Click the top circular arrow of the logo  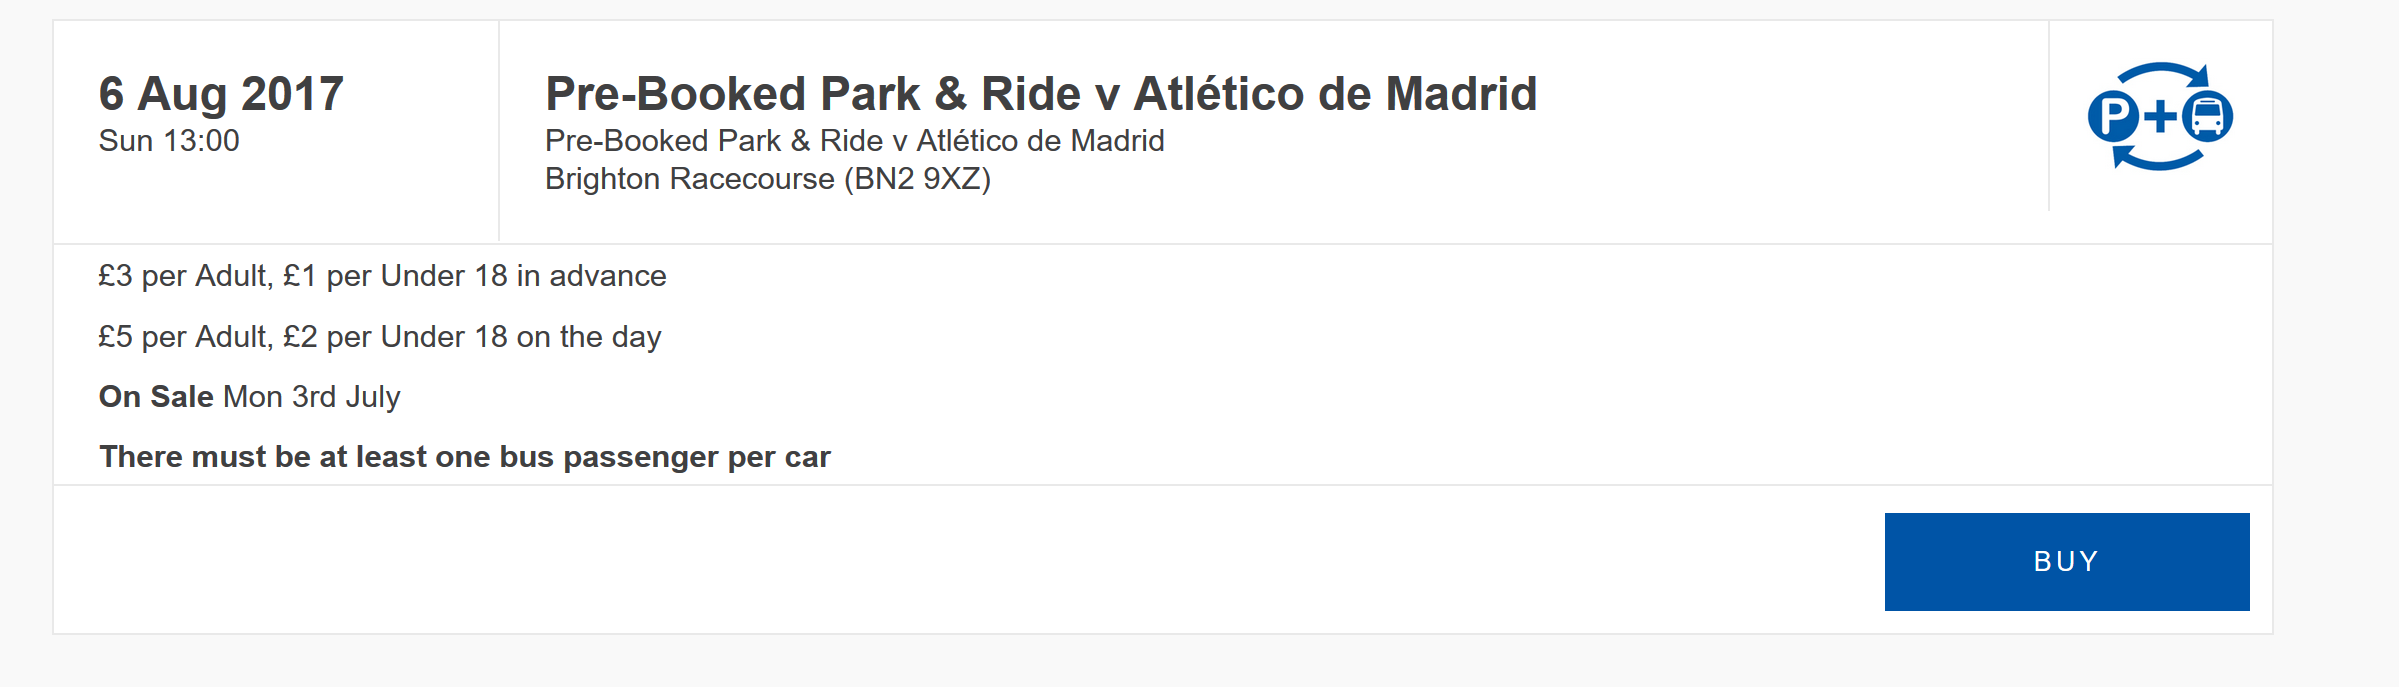click(2162, 77)
